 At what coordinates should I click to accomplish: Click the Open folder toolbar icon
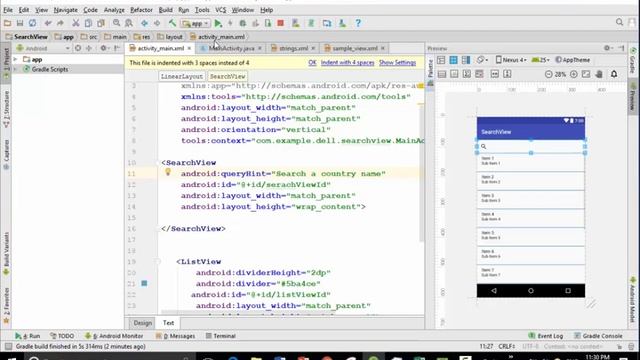[x=7, y=23]
